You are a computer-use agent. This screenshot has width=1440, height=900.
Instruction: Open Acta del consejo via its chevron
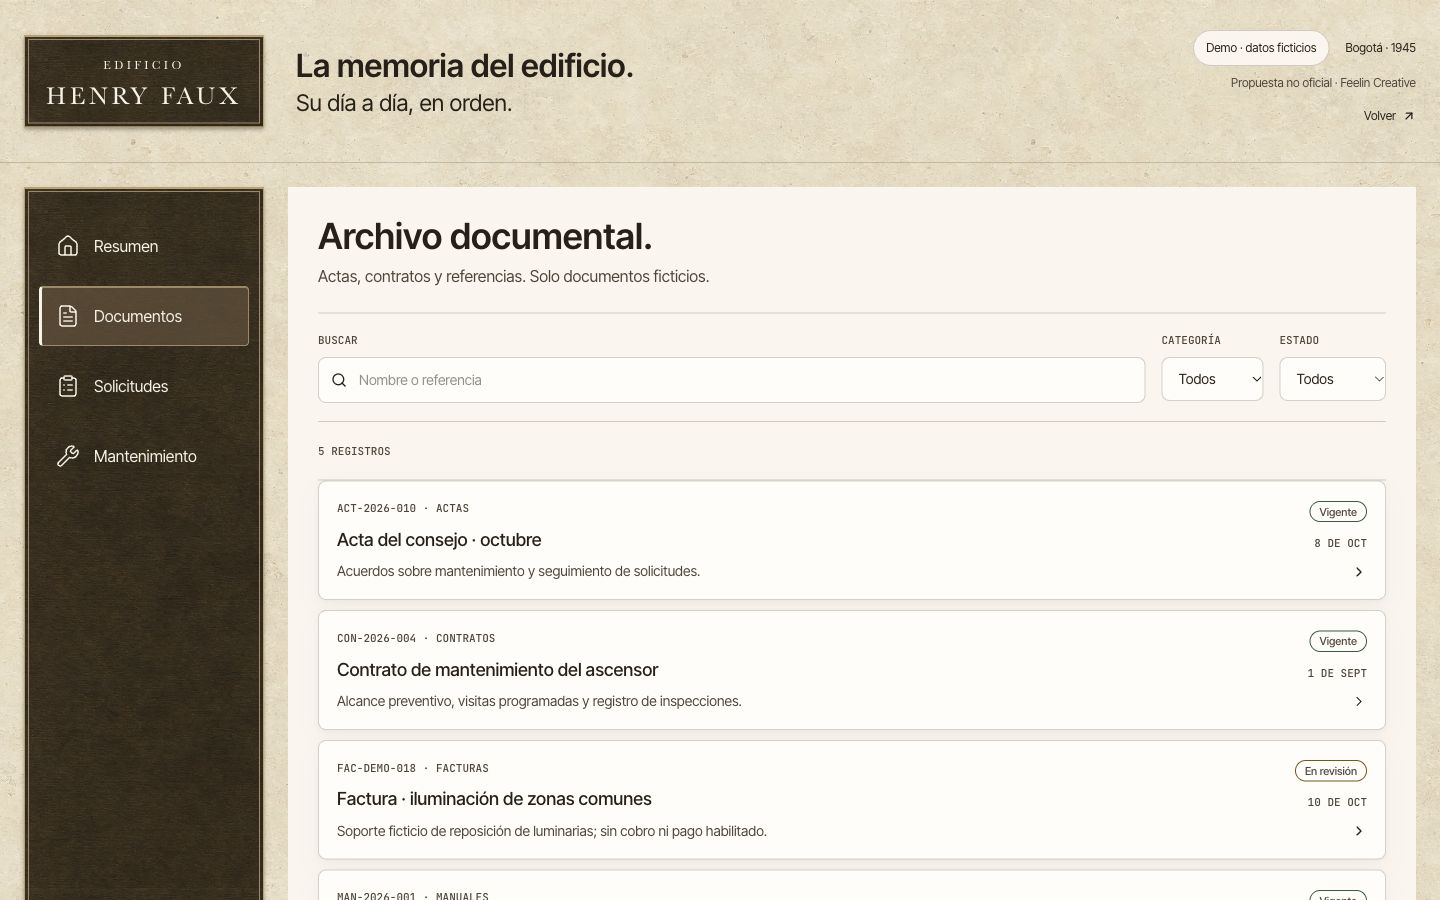coord(1358,572)
